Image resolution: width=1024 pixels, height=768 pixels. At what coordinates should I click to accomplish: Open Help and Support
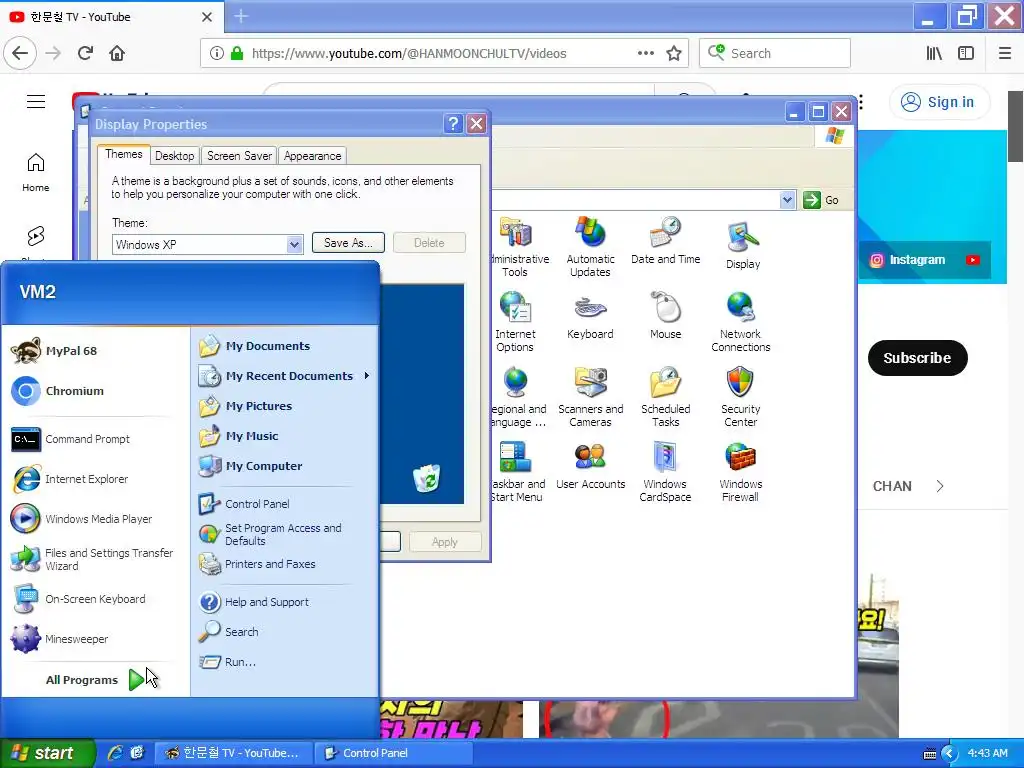pyautogui.click(x=254, y=601)
